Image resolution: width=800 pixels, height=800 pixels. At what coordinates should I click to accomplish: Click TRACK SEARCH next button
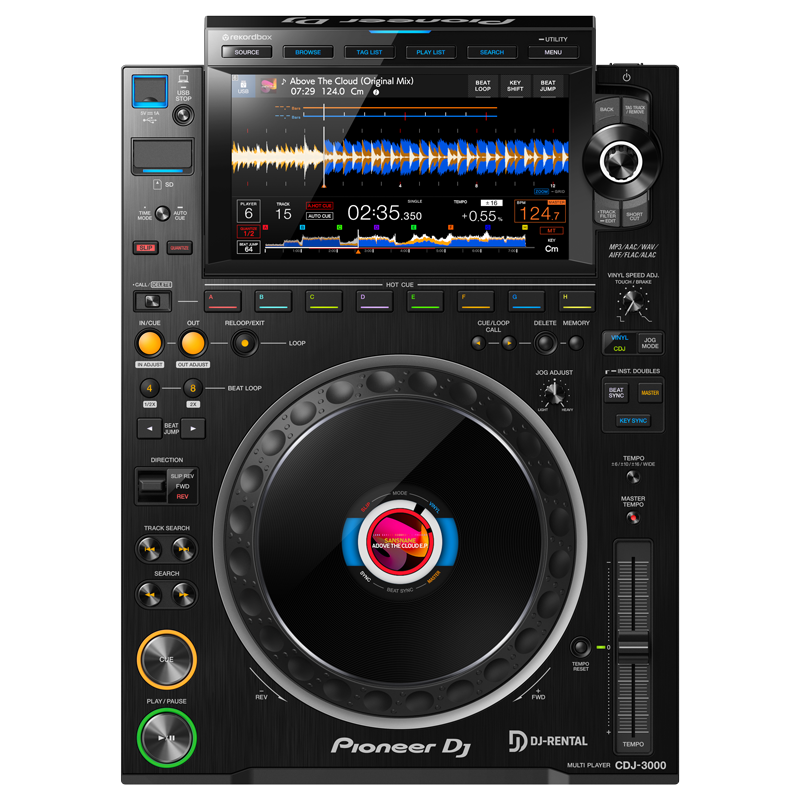point(184,549)
